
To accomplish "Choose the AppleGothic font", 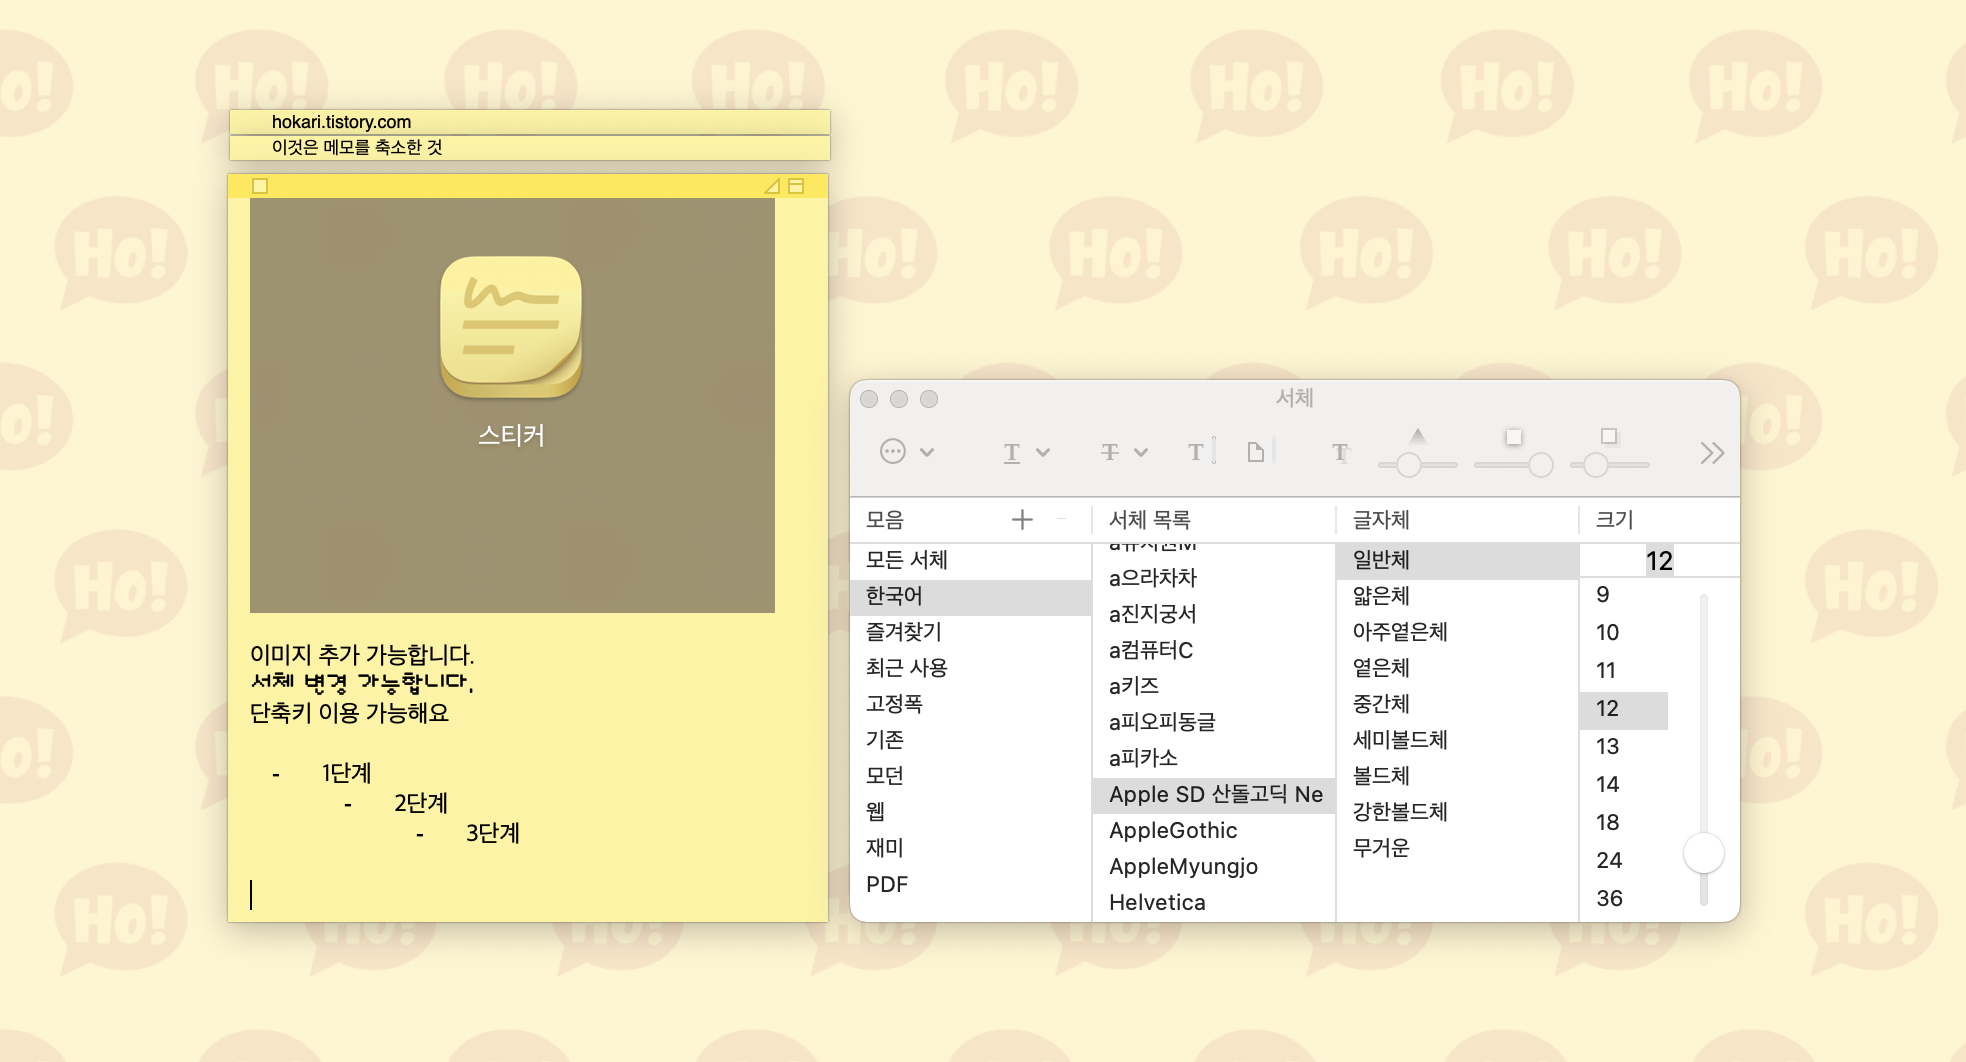I will click(x=1214, y=831).
